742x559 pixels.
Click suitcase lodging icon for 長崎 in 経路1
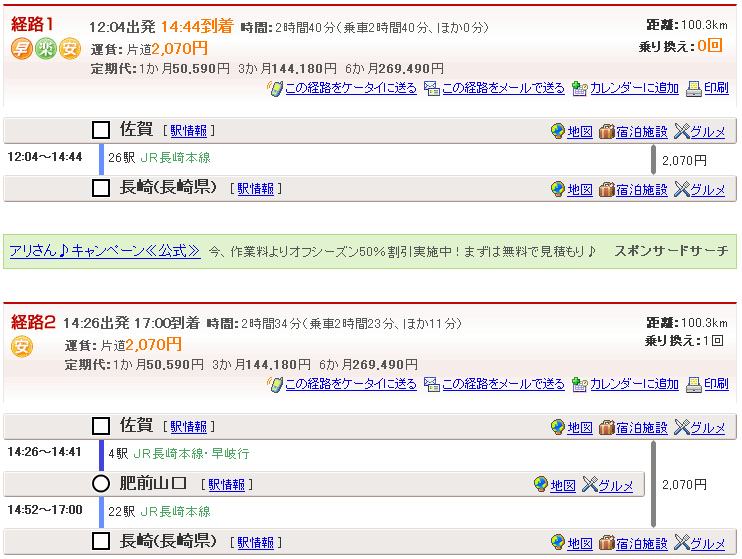tap(607, 189)
